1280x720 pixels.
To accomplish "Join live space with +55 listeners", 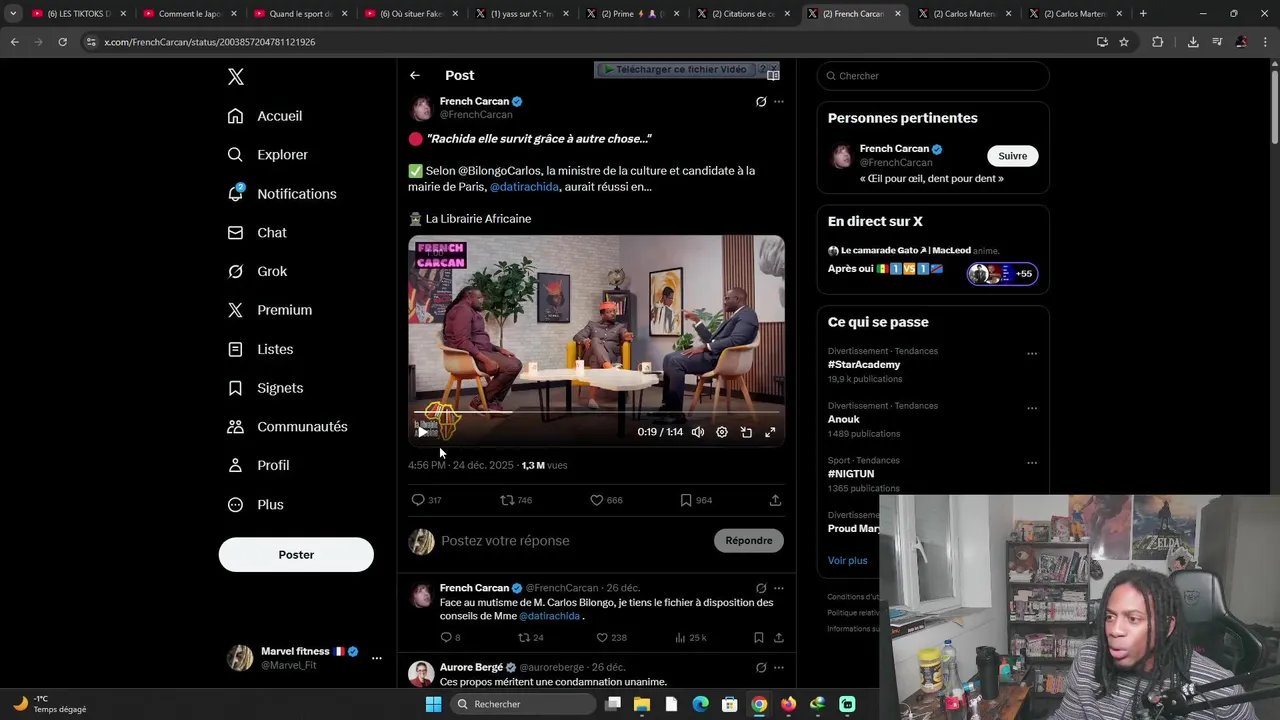I will 1002,274.
